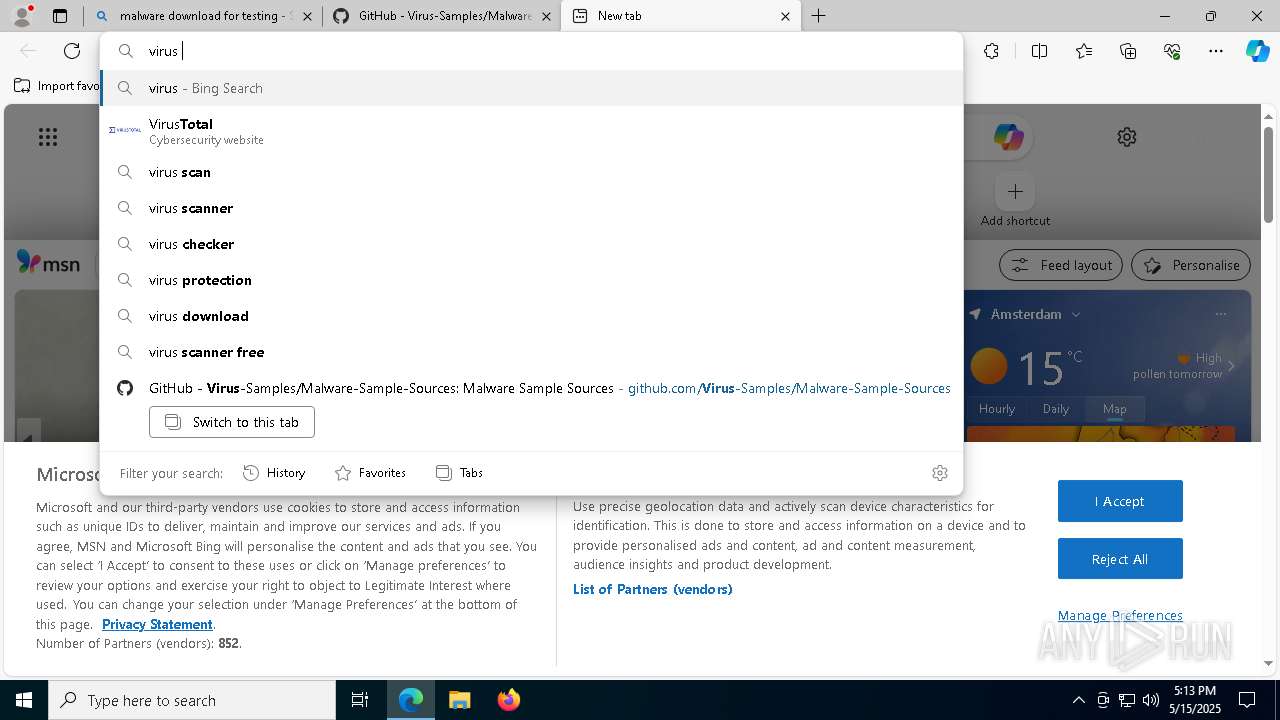Refresh the page with reload icon
Viewport: 1280px width, 720px height.
(x=72, y=51)
